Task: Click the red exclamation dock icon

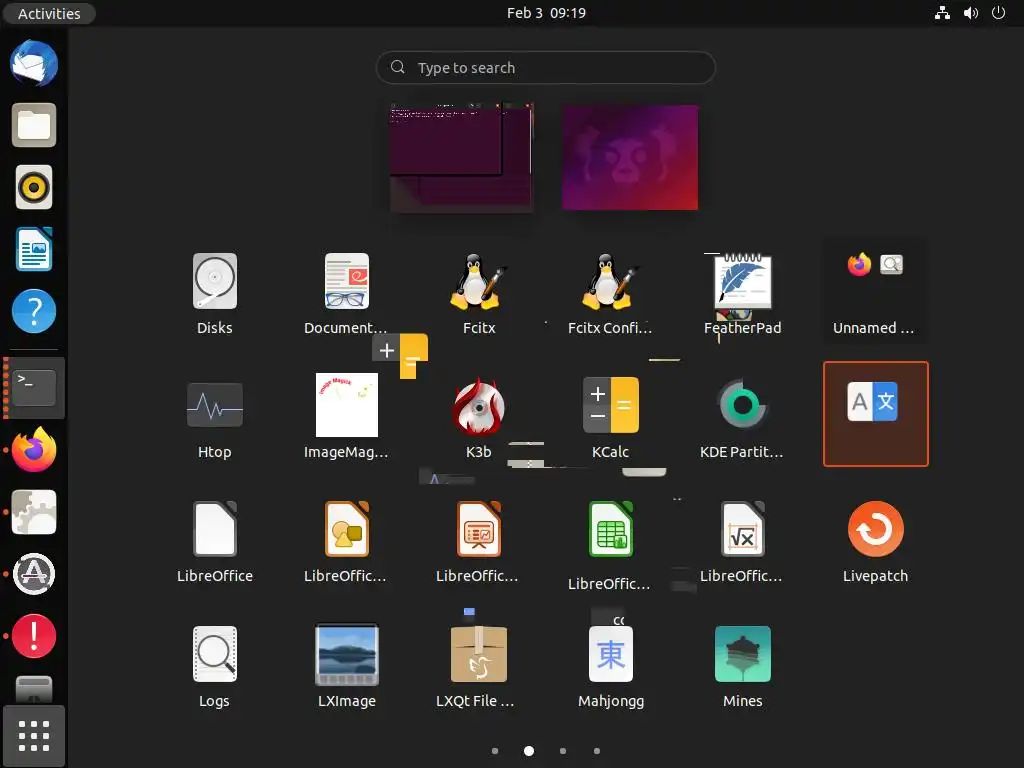Action: (34, 636)
